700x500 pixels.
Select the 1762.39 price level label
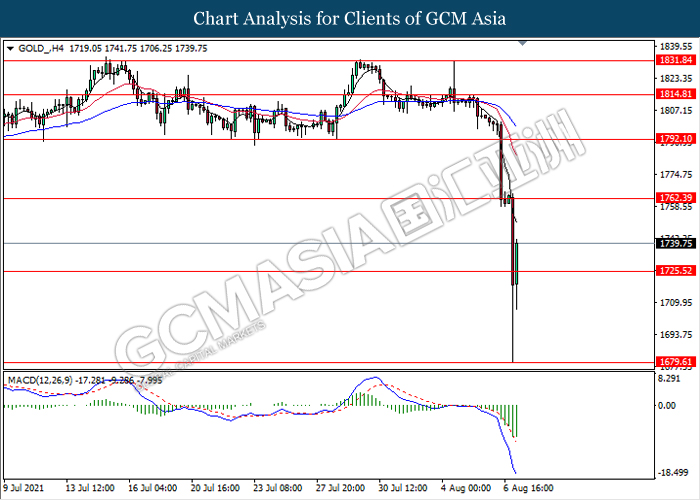point(676,198)
